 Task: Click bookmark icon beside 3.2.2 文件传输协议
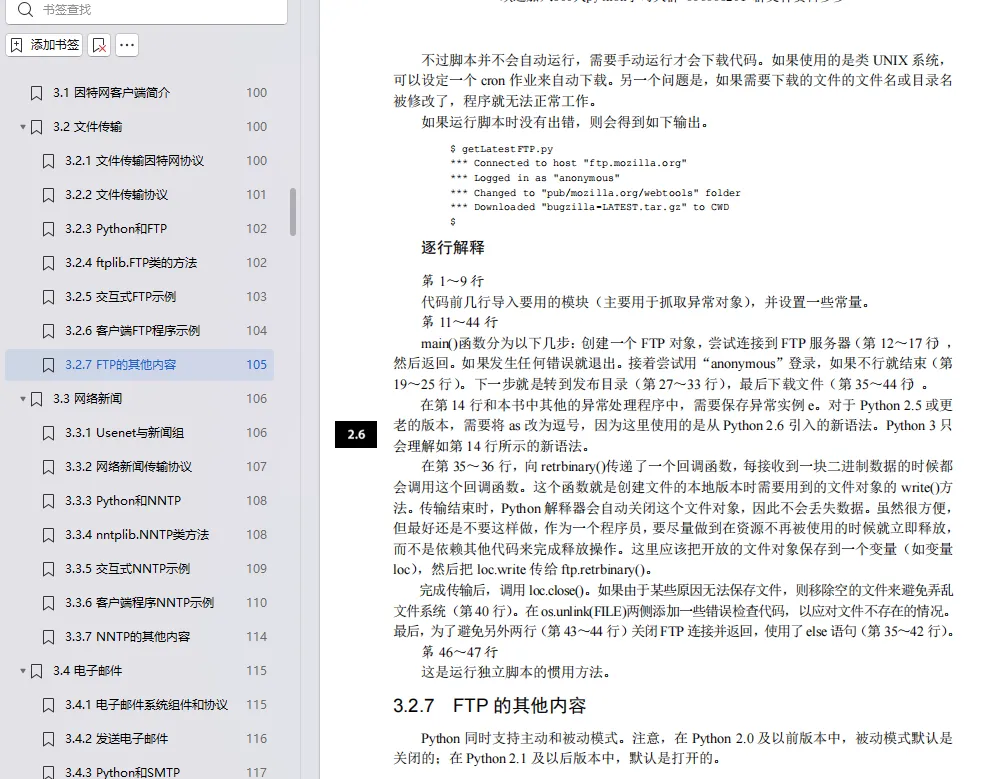click(48, 195)
